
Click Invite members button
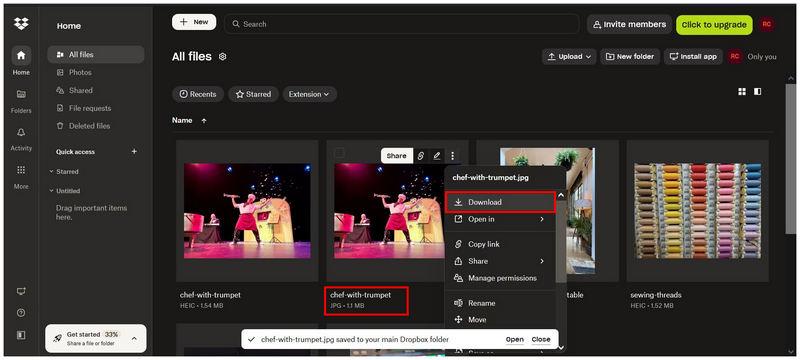click(629, 24)
